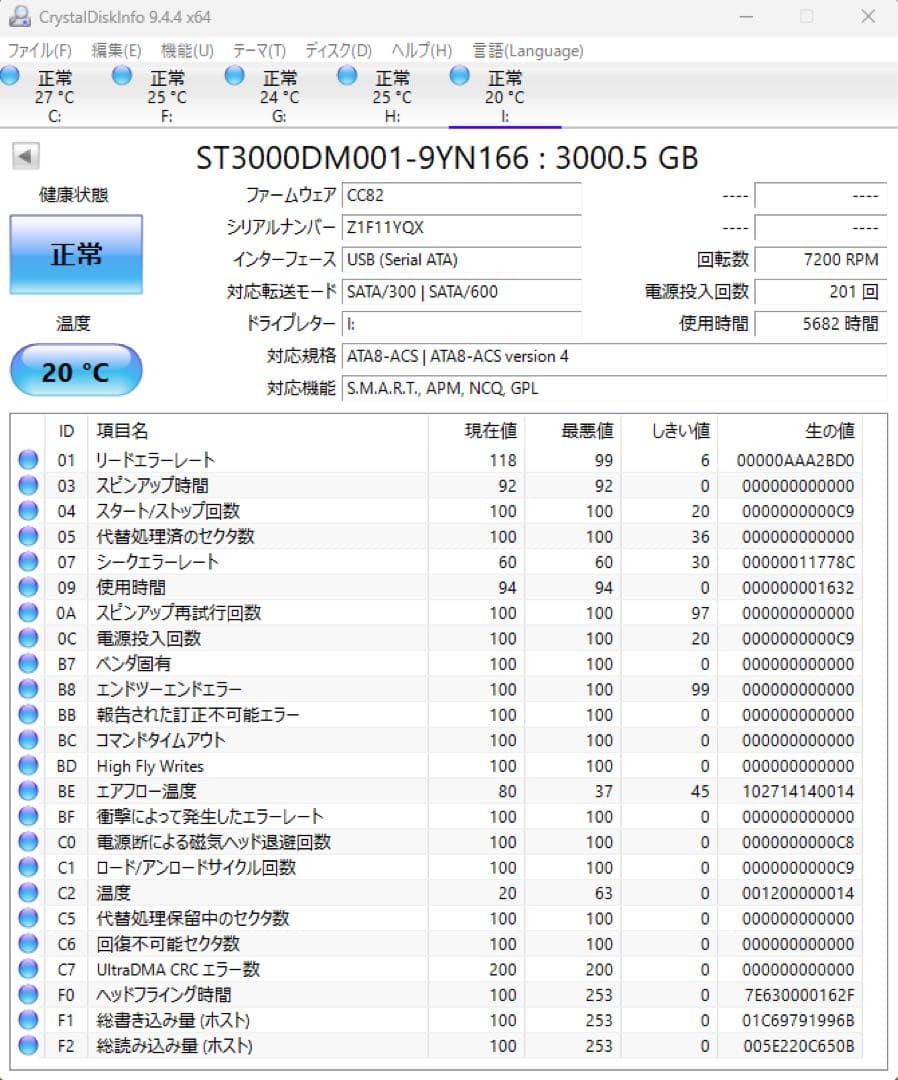Click status orb for 09 使用時間 row
898x1080 pixels.
[28, 587]
